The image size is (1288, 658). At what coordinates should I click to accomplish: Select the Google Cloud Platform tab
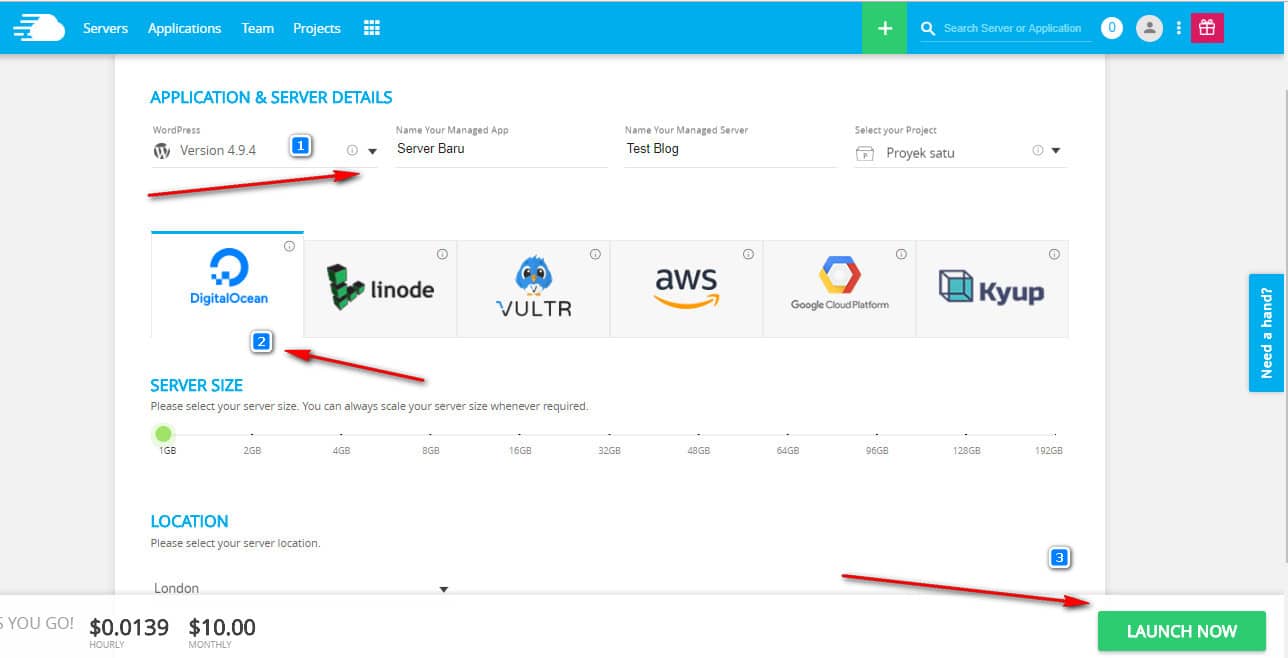coord(840,289)
